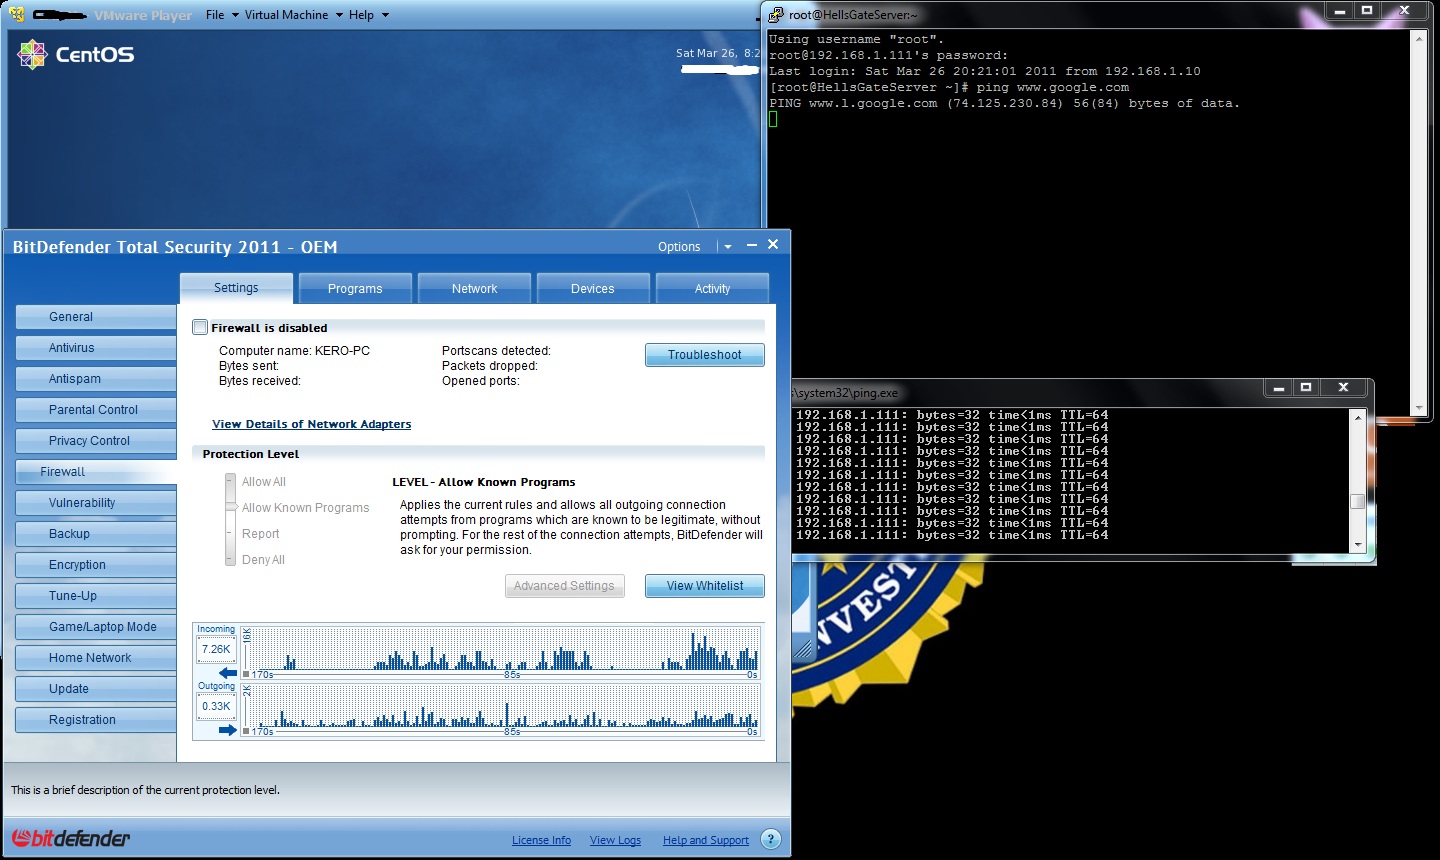Screen dimensions: 1440x860
Task: Set protection slider to Allow Known Programs
Action: (x=305, y=508)
